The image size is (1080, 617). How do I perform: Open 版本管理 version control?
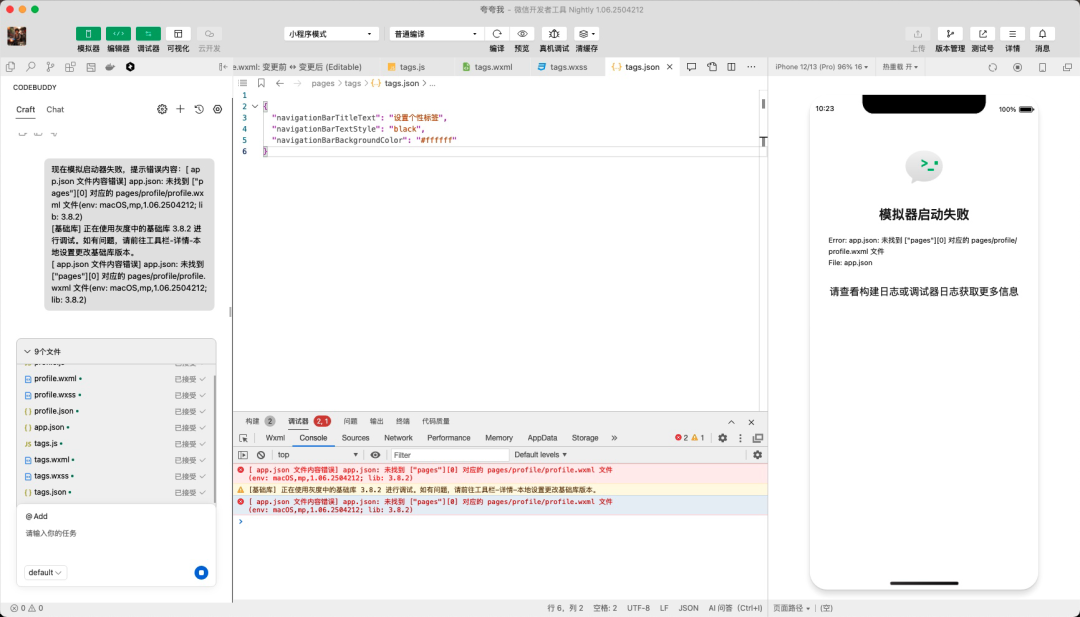[950, 34]
